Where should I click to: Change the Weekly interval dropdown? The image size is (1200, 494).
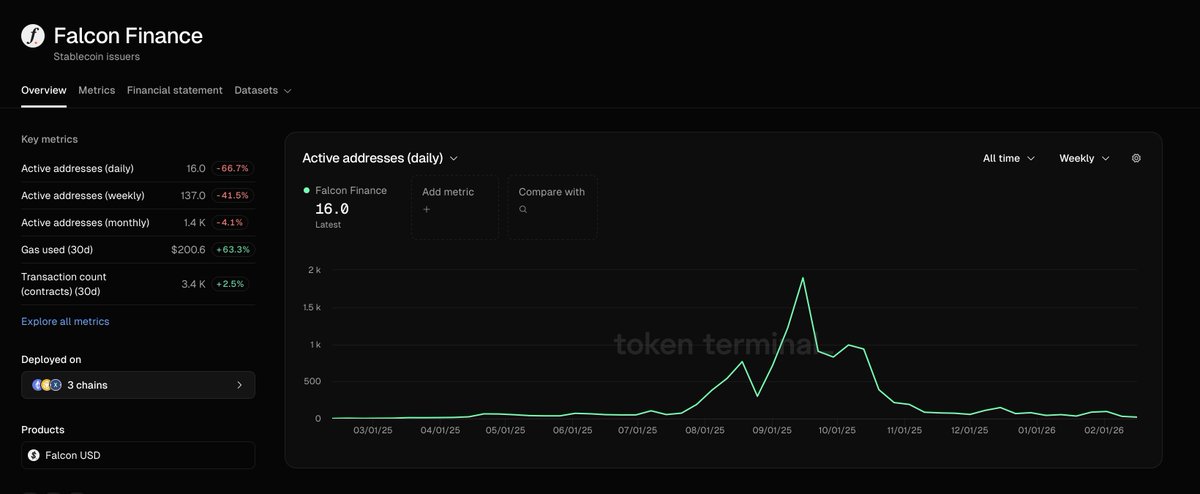pos(1085,158)
